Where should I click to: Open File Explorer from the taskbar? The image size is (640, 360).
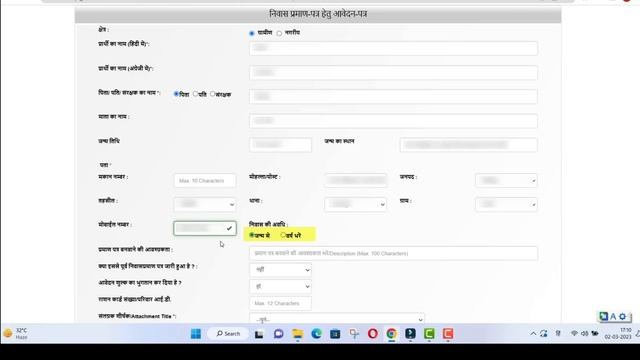(298, 334)
